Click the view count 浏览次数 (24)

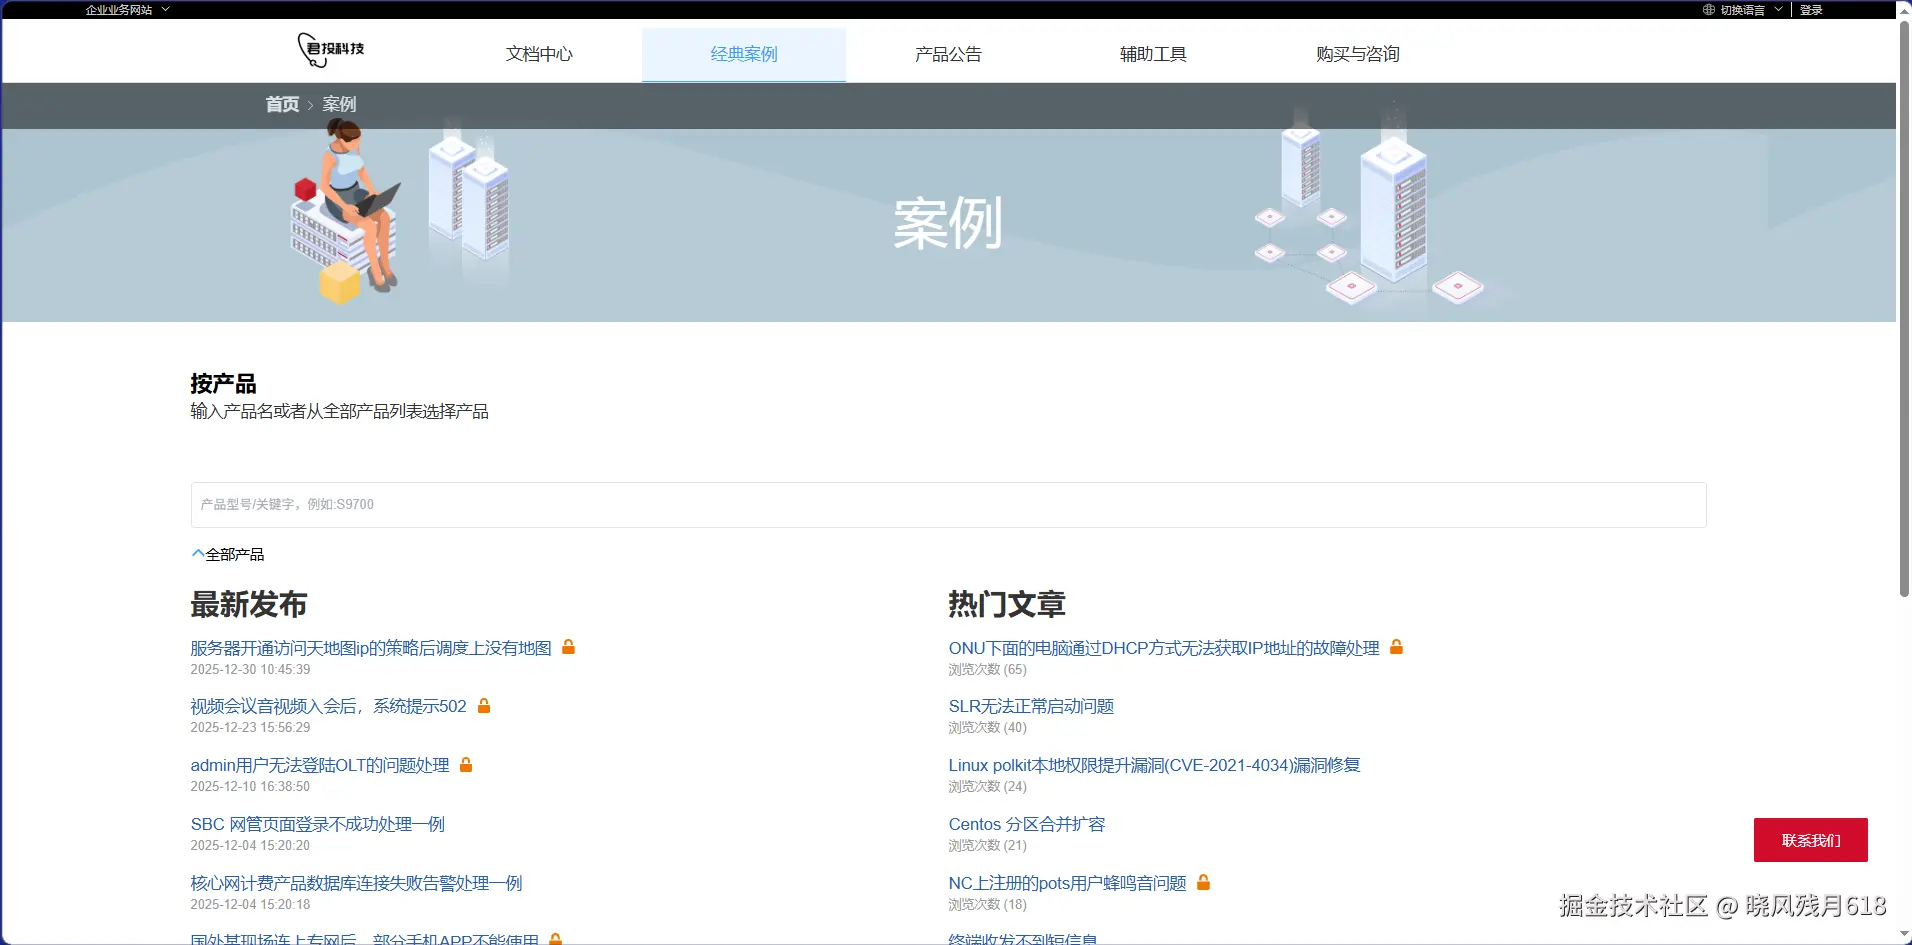click(988, 787)
